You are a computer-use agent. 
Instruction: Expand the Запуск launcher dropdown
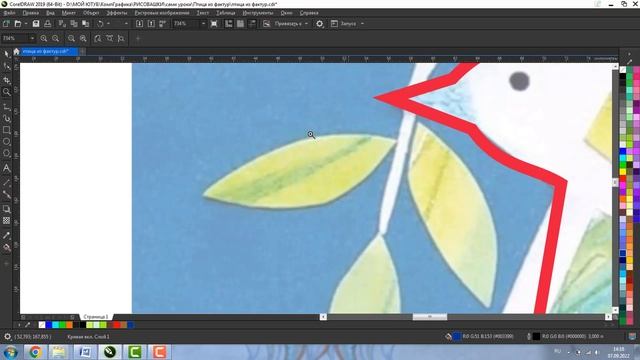362,24
